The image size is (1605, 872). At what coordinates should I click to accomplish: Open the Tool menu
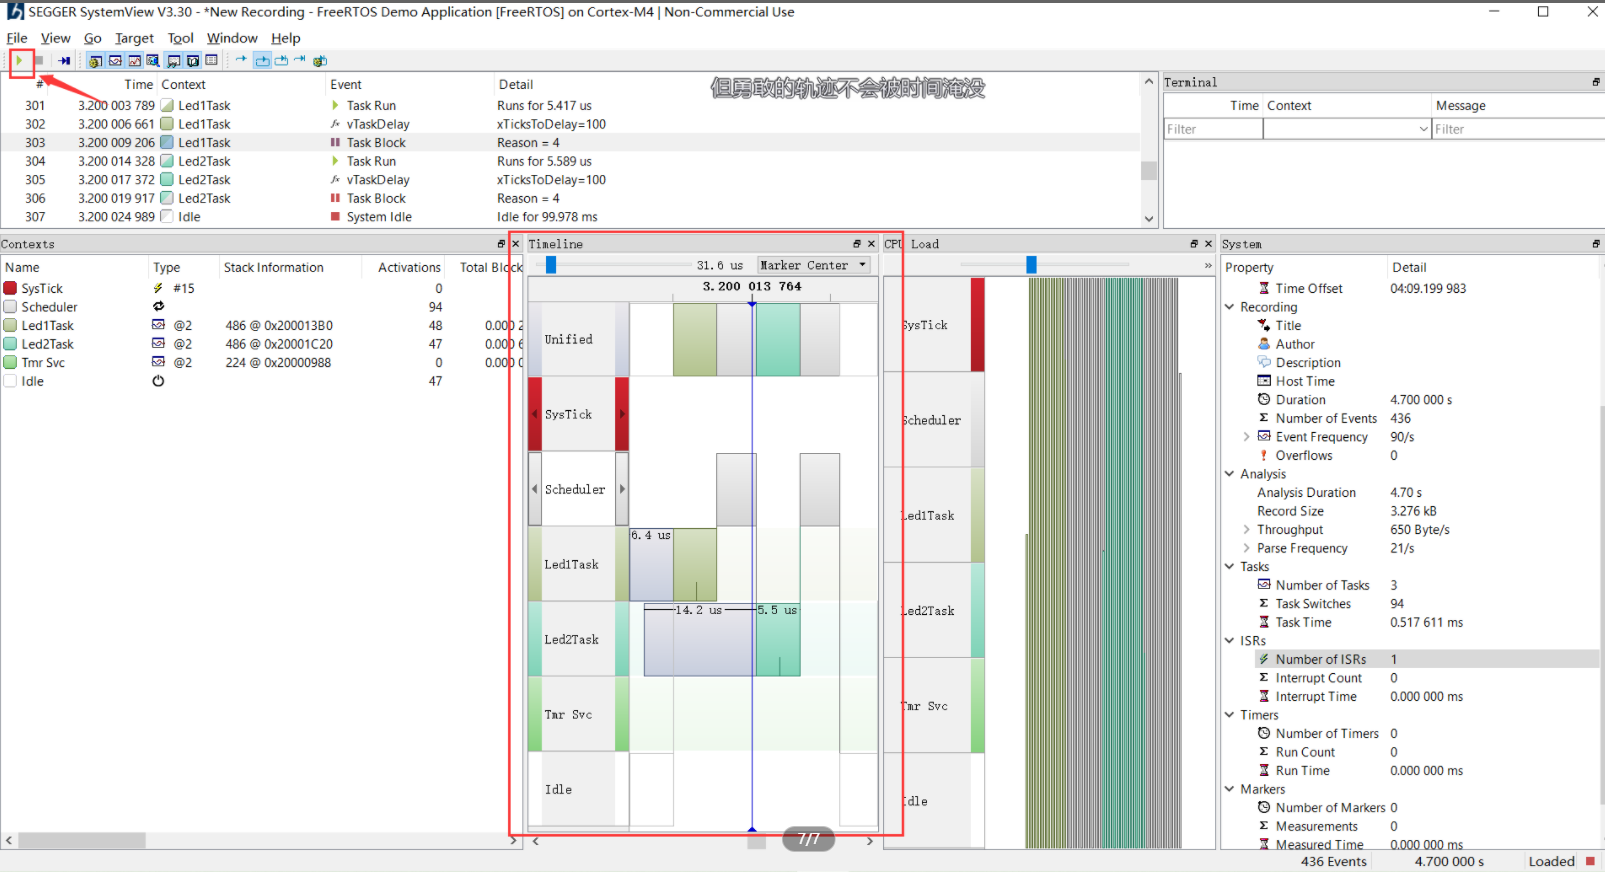pyautogui.click(x=181, y=38)
